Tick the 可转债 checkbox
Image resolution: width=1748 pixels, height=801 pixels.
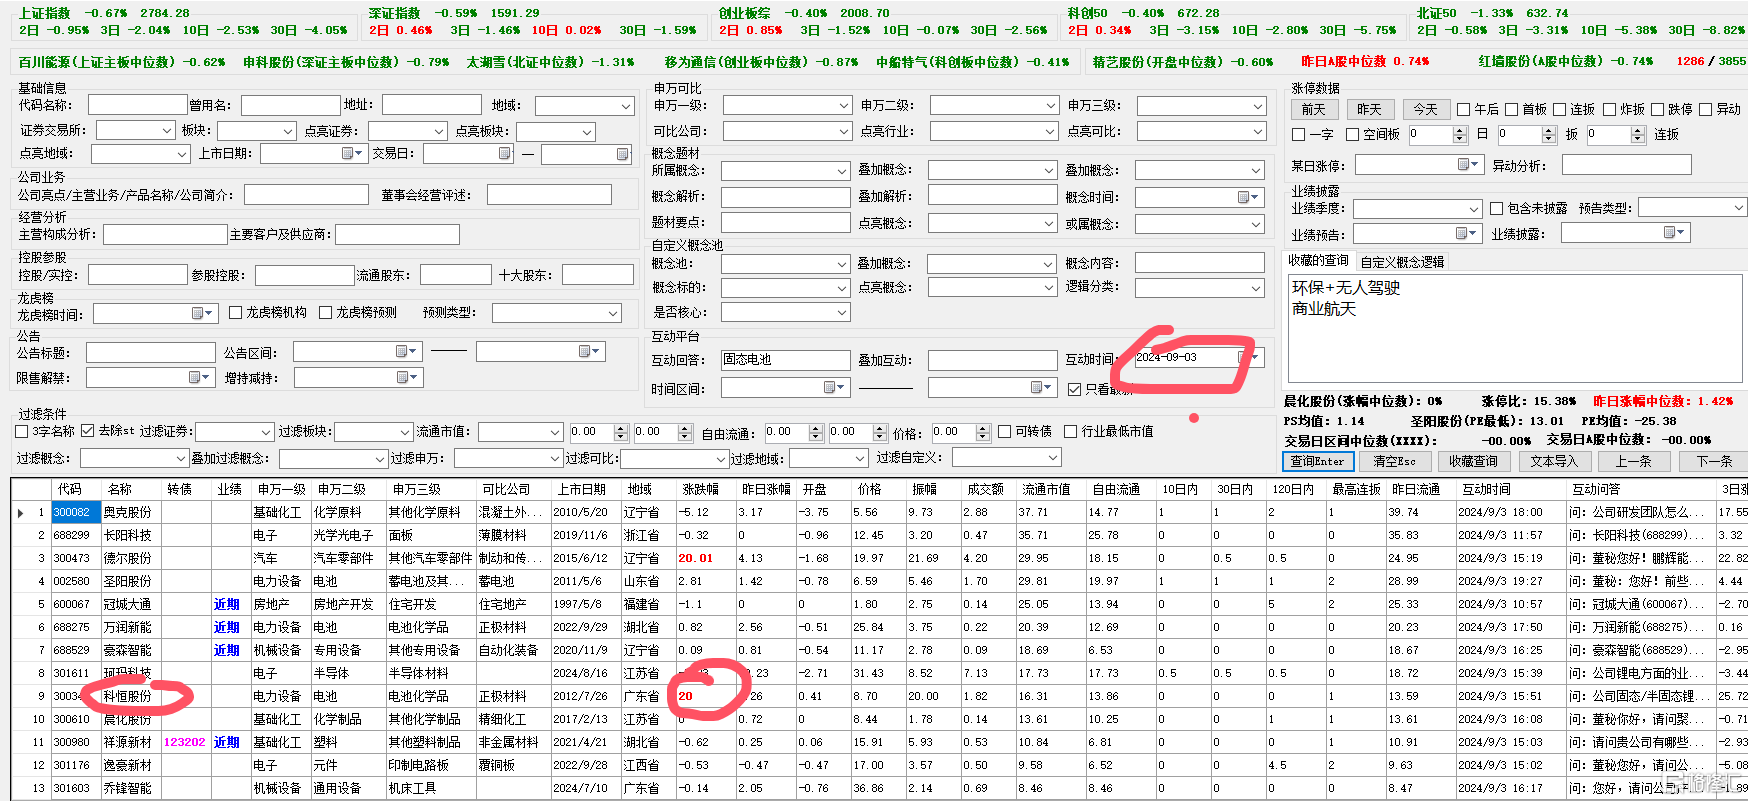pyautogui.click(x=1005, y=431)
